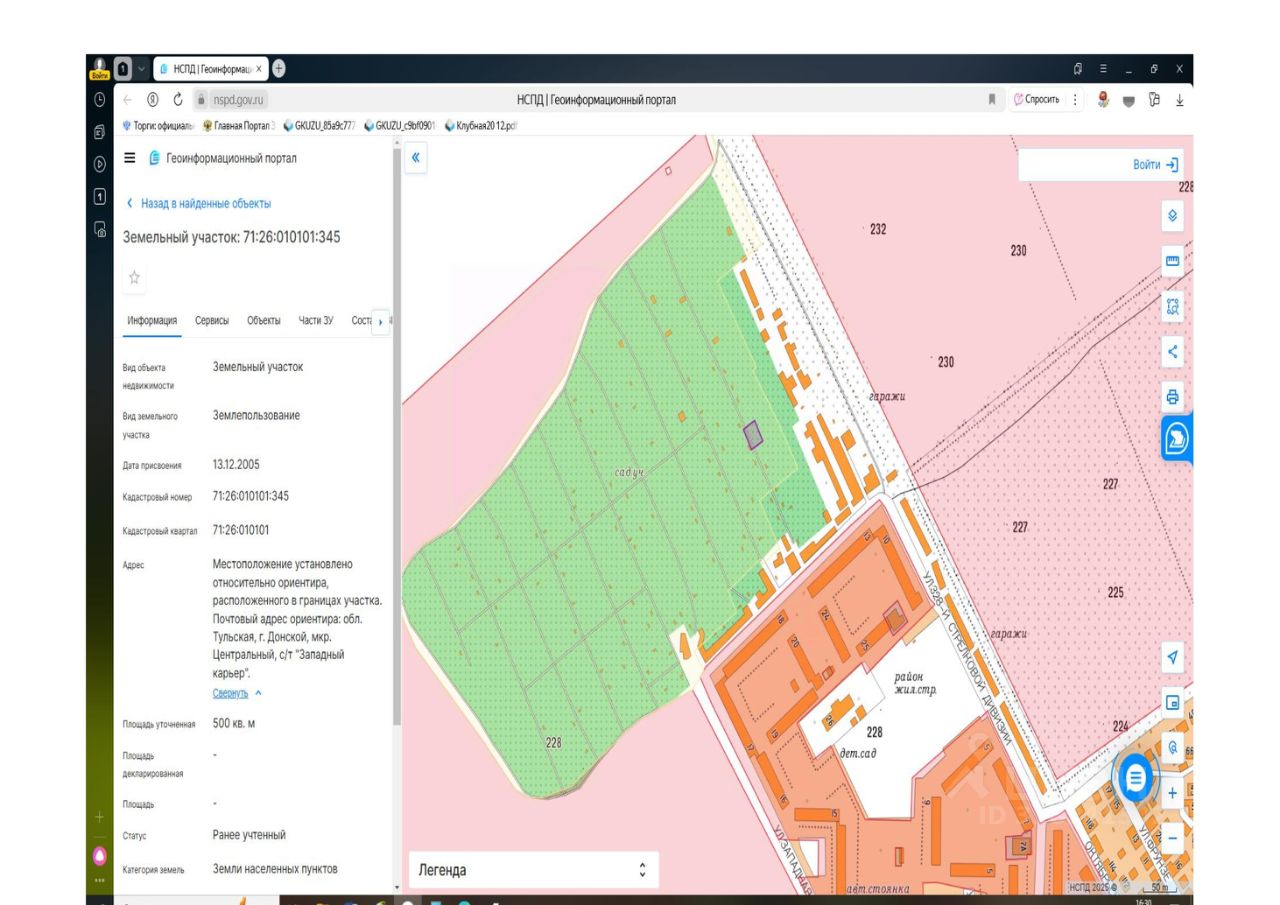Bookmark this page in address bar
1280x905 pixels.
(x=992, y=99)
